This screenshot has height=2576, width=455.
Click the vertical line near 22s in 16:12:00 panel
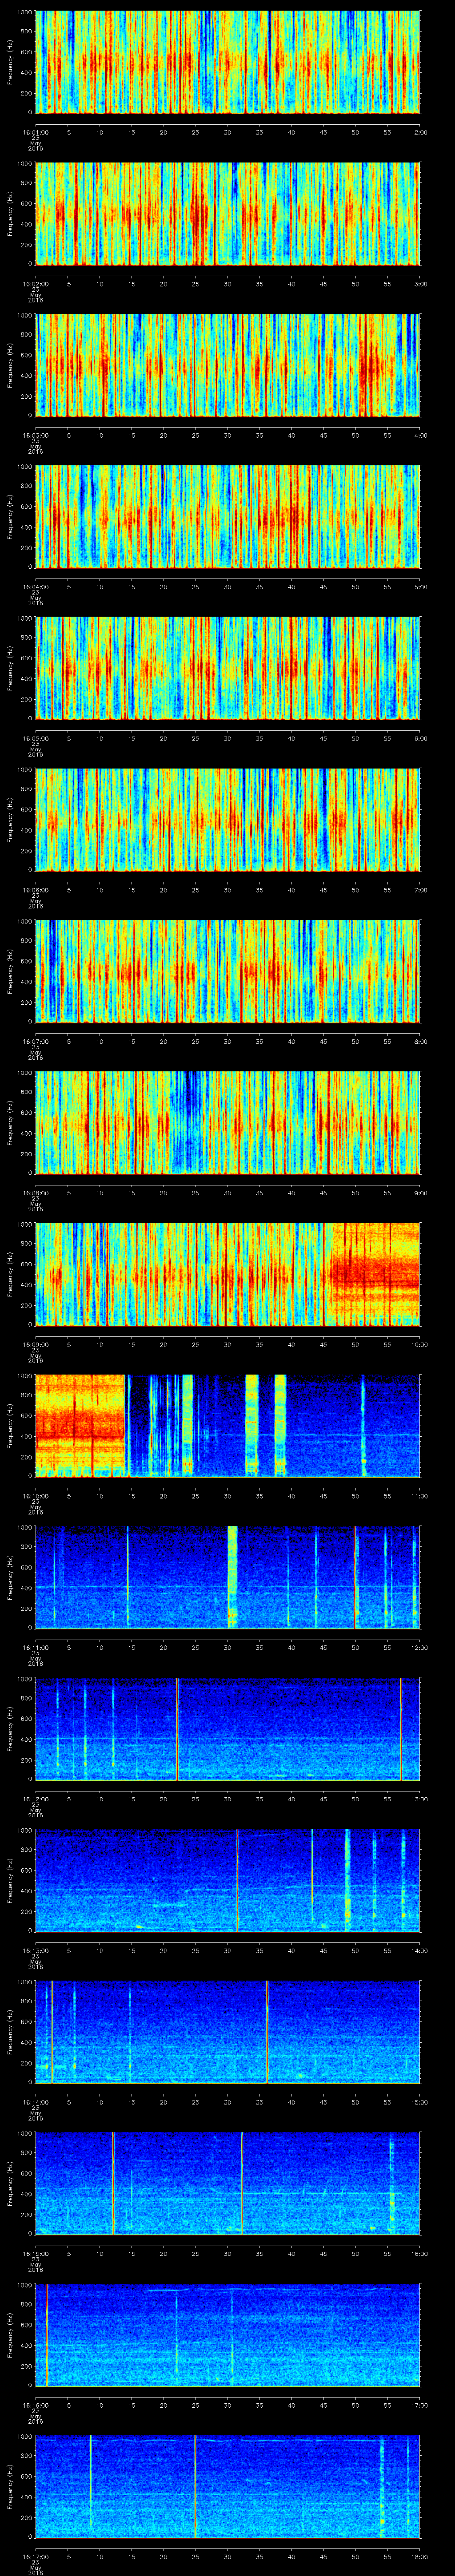point(177,1728)
